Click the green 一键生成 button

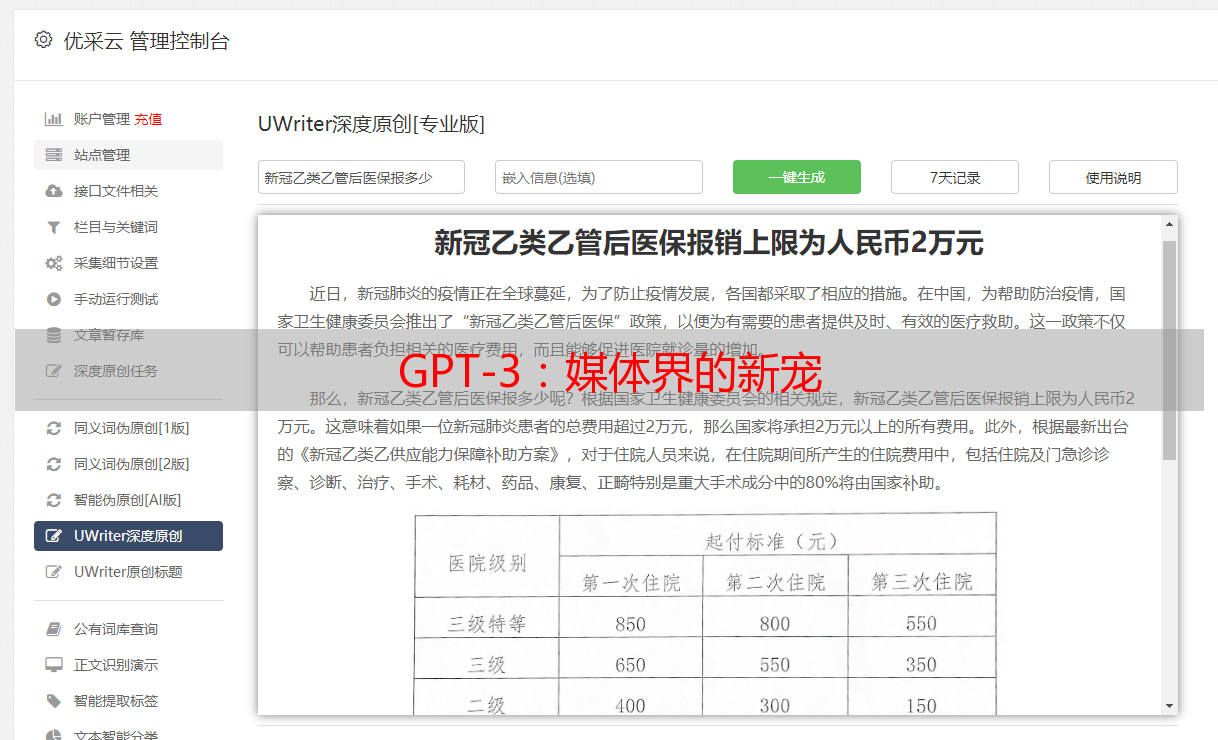[797, 177]
